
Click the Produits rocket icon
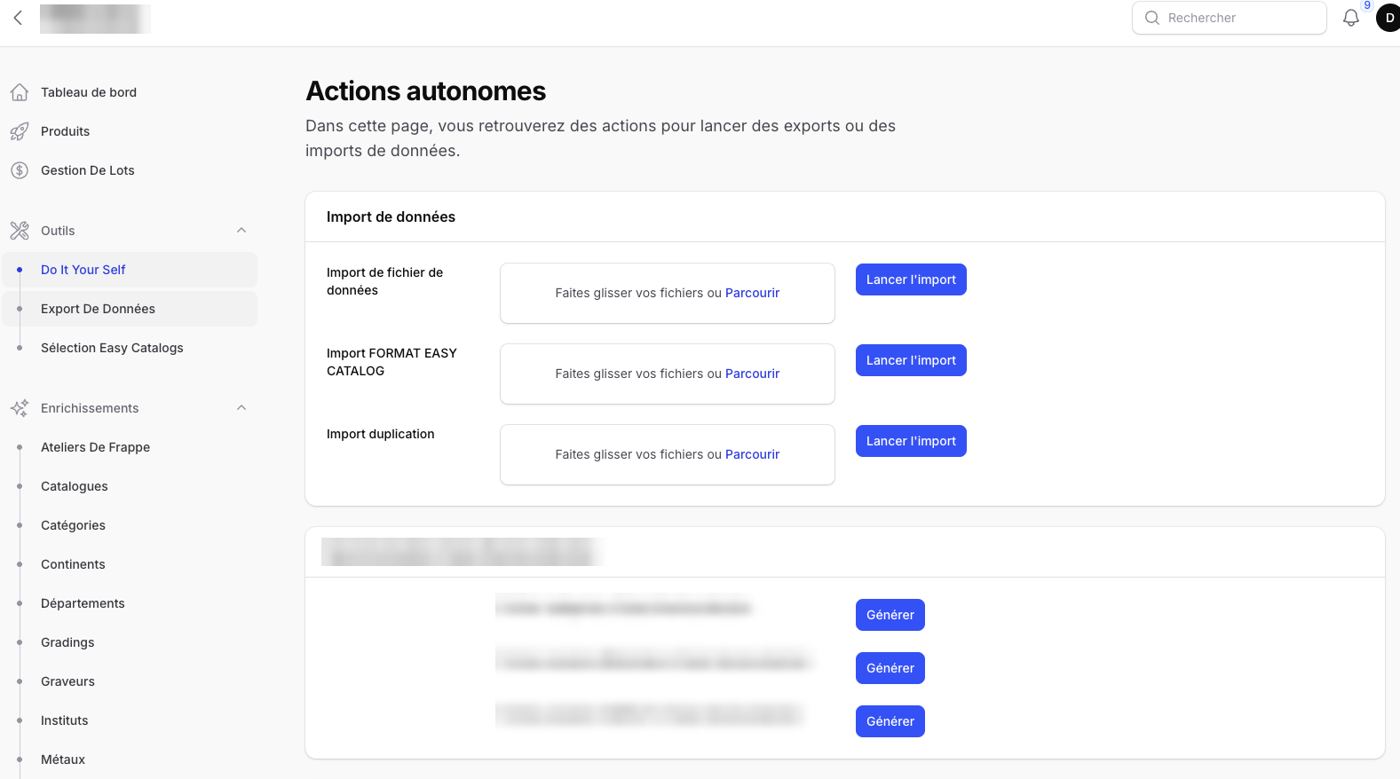tap(19, 131)
